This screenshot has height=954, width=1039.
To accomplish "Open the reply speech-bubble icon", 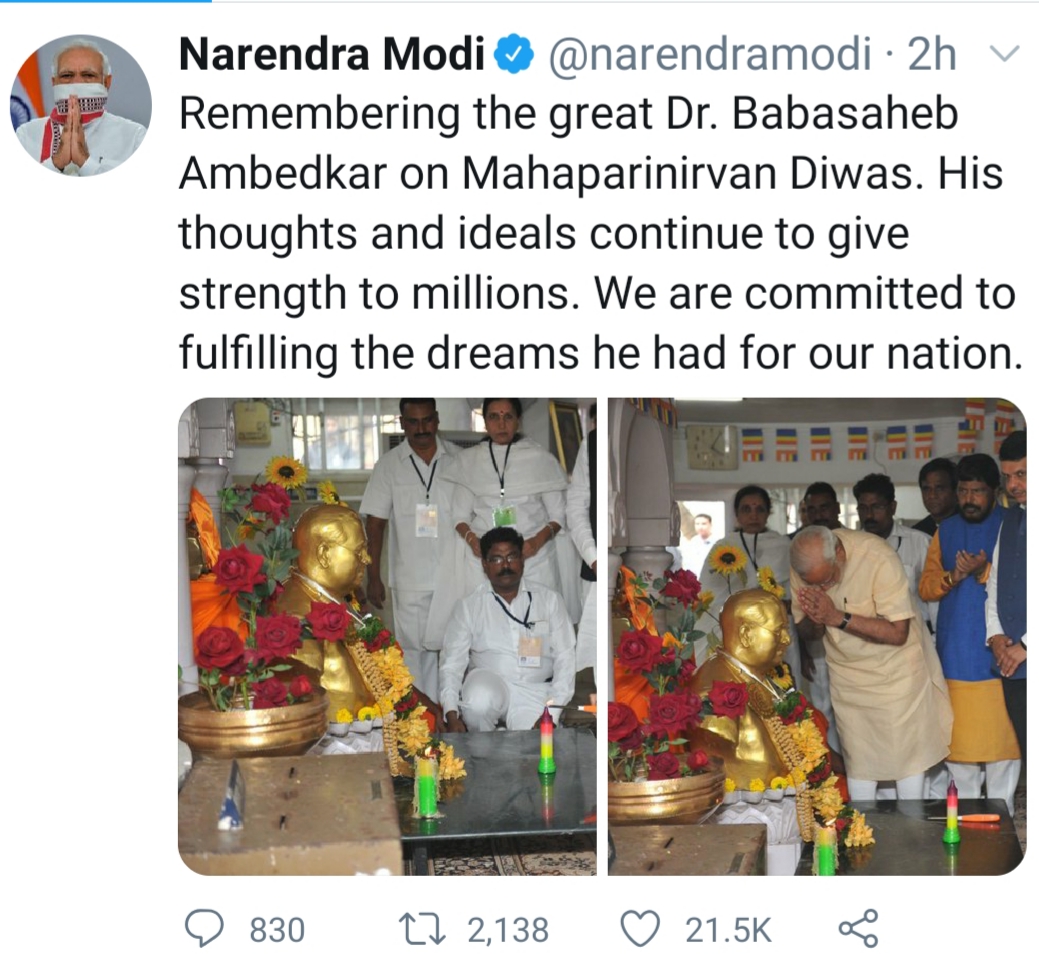I will click(x=203, y=928).
